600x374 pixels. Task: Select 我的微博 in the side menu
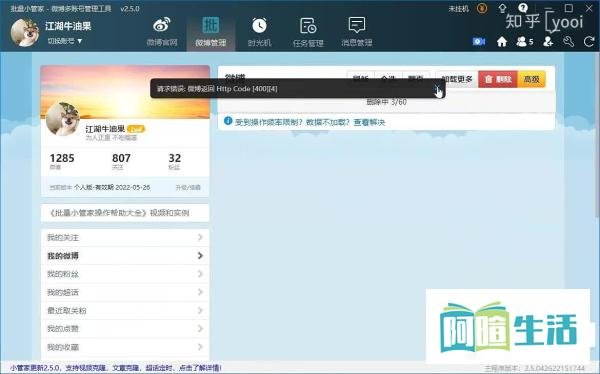[x=125, y=256]
